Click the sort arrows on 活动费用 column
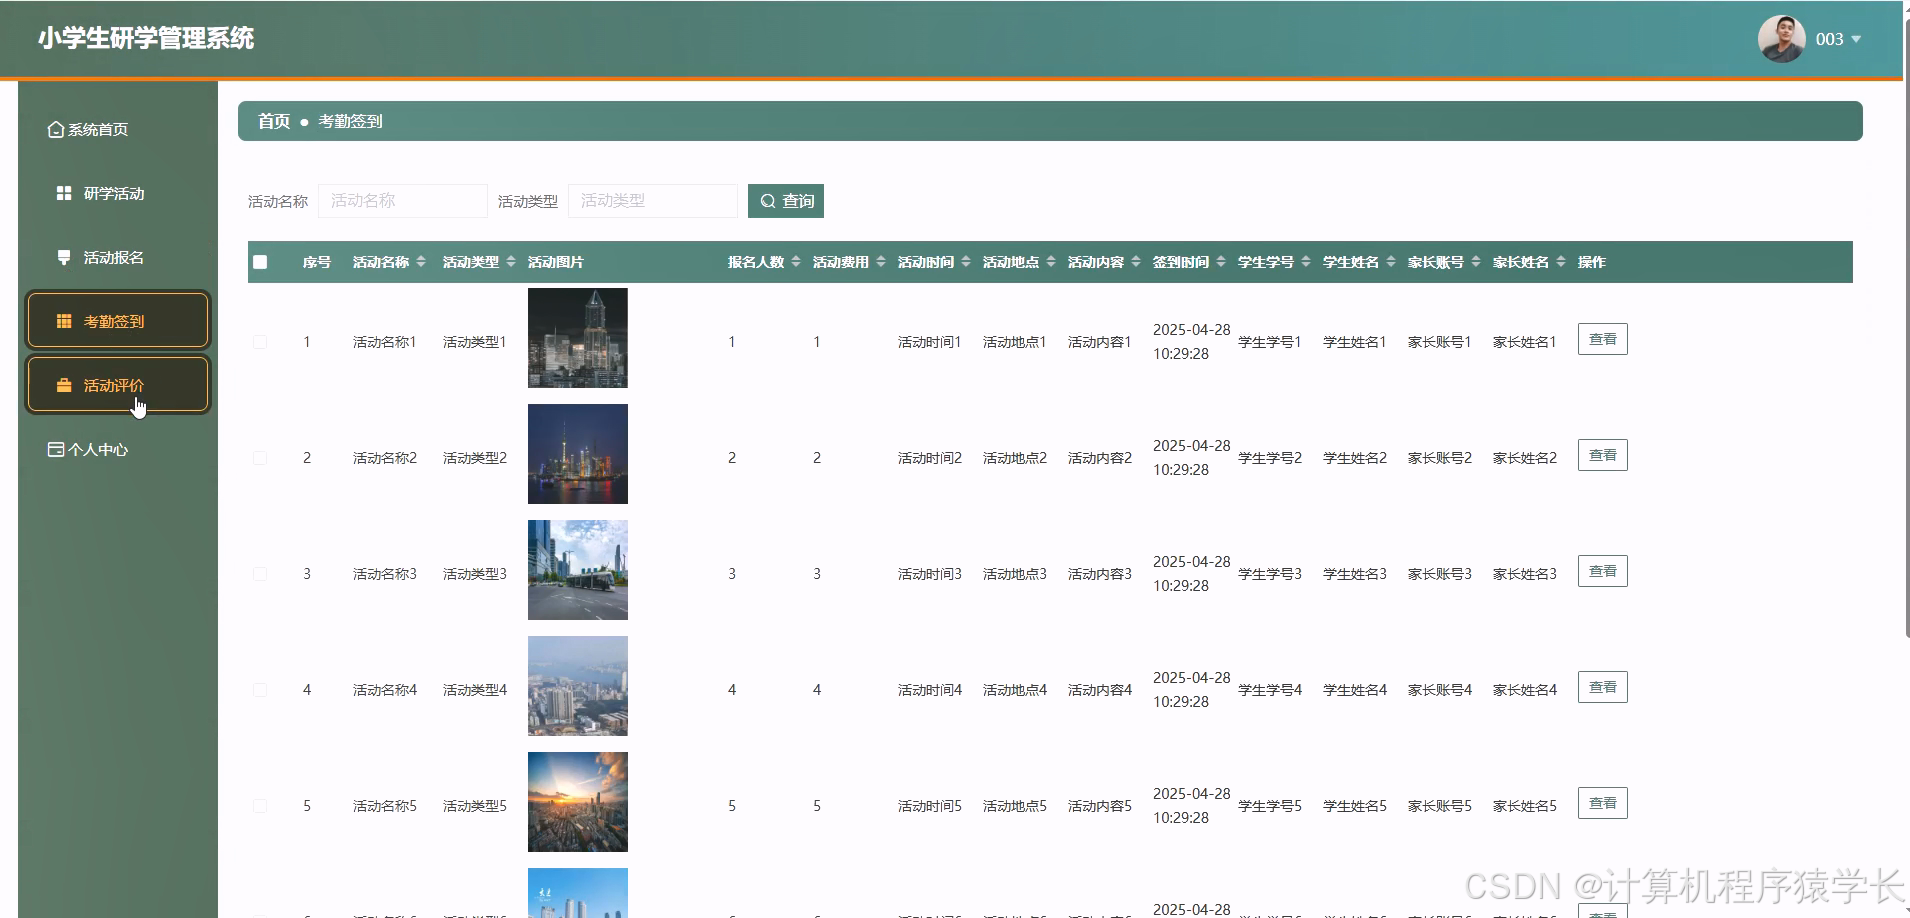Screen dimensions: 1910x918 (881, 262)
